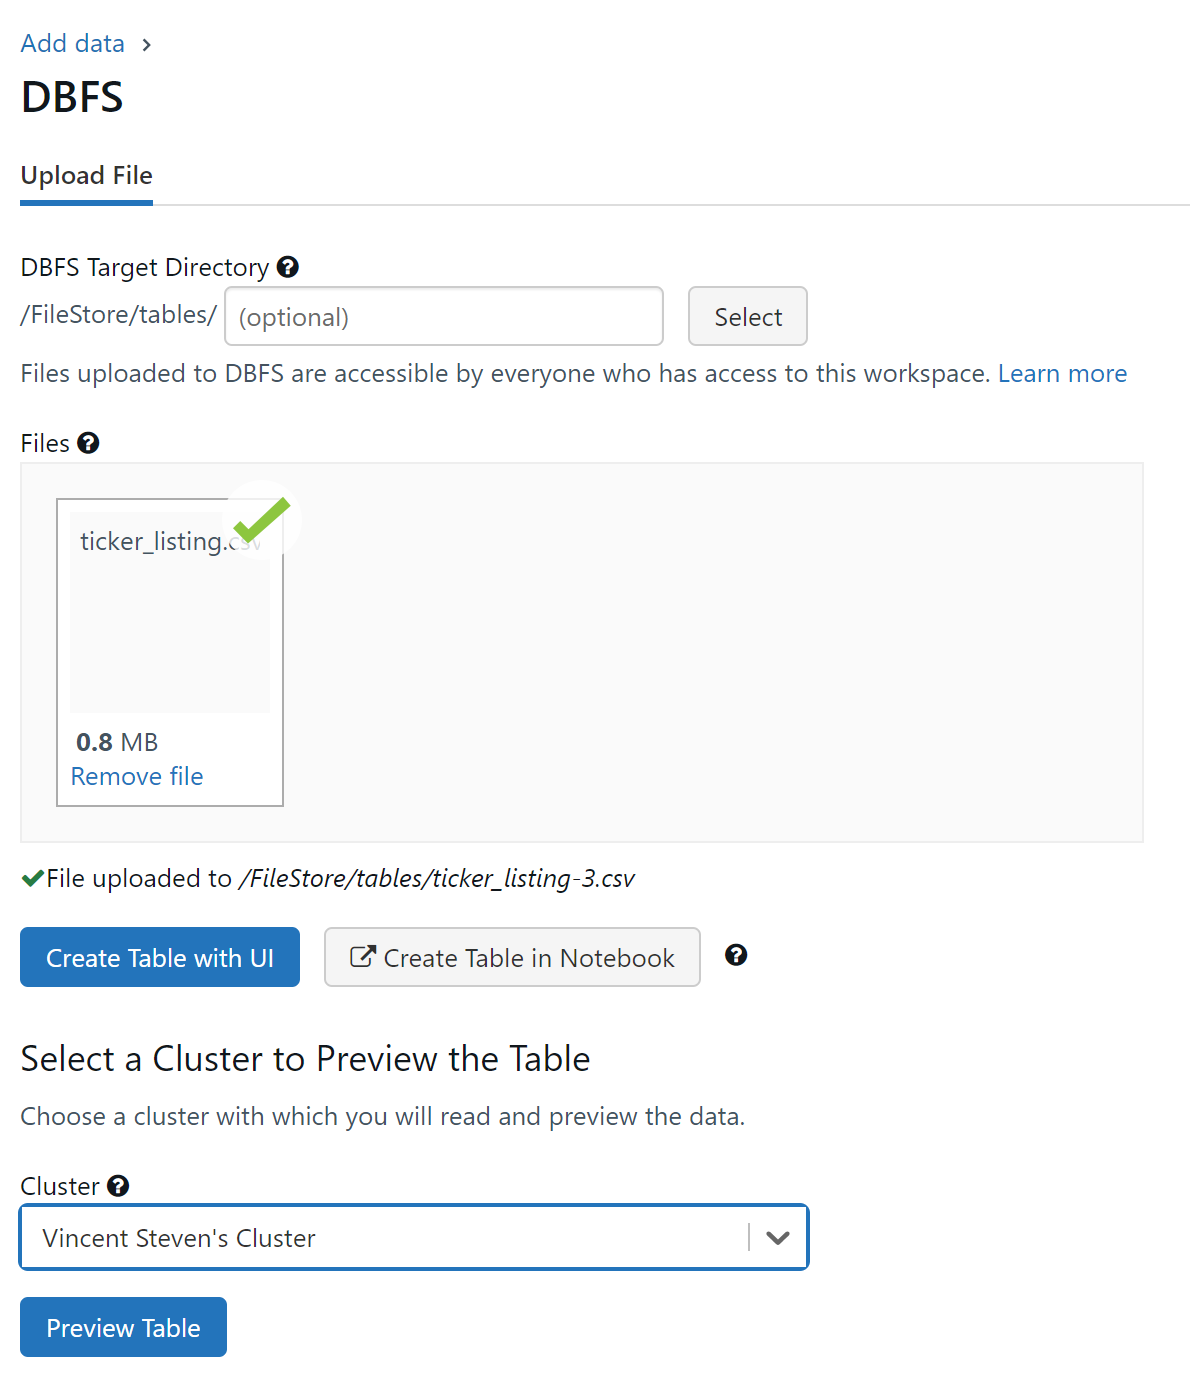Open help icon beside Create Table in Notebook

click(736, 955)
